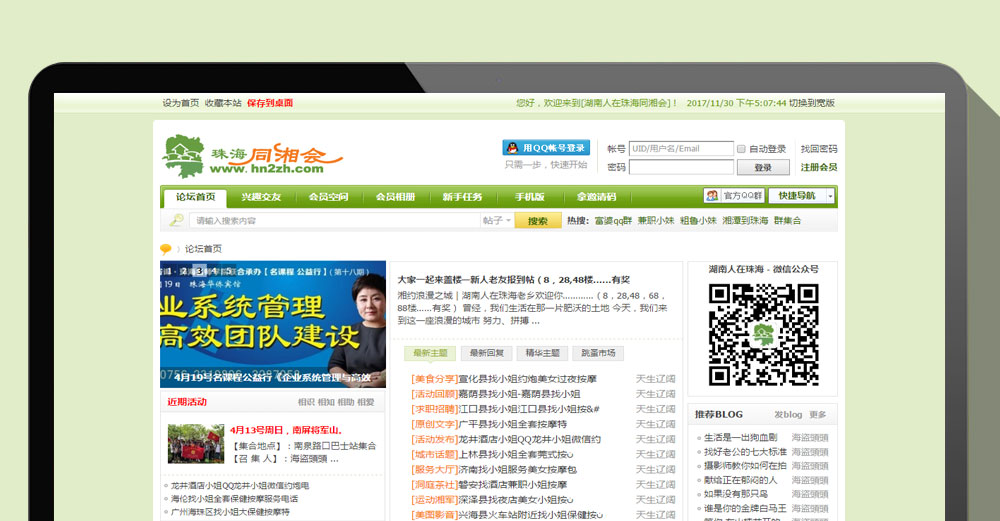Click the official QQ群 icon button
1000x521 pixels.
click(x=734, y=196)
